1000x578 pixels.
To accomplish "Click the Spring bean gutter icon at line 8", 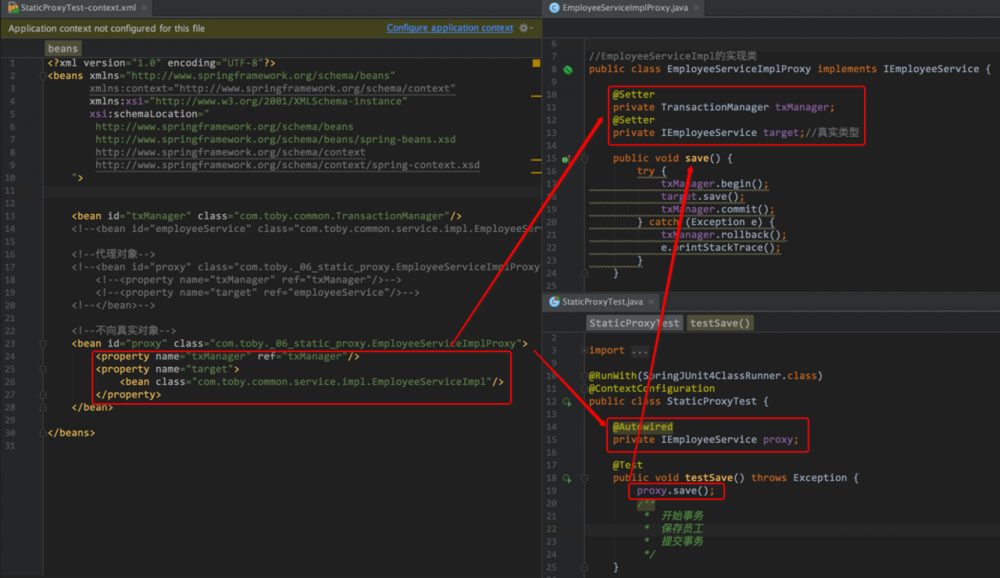I will click(567, 70).
